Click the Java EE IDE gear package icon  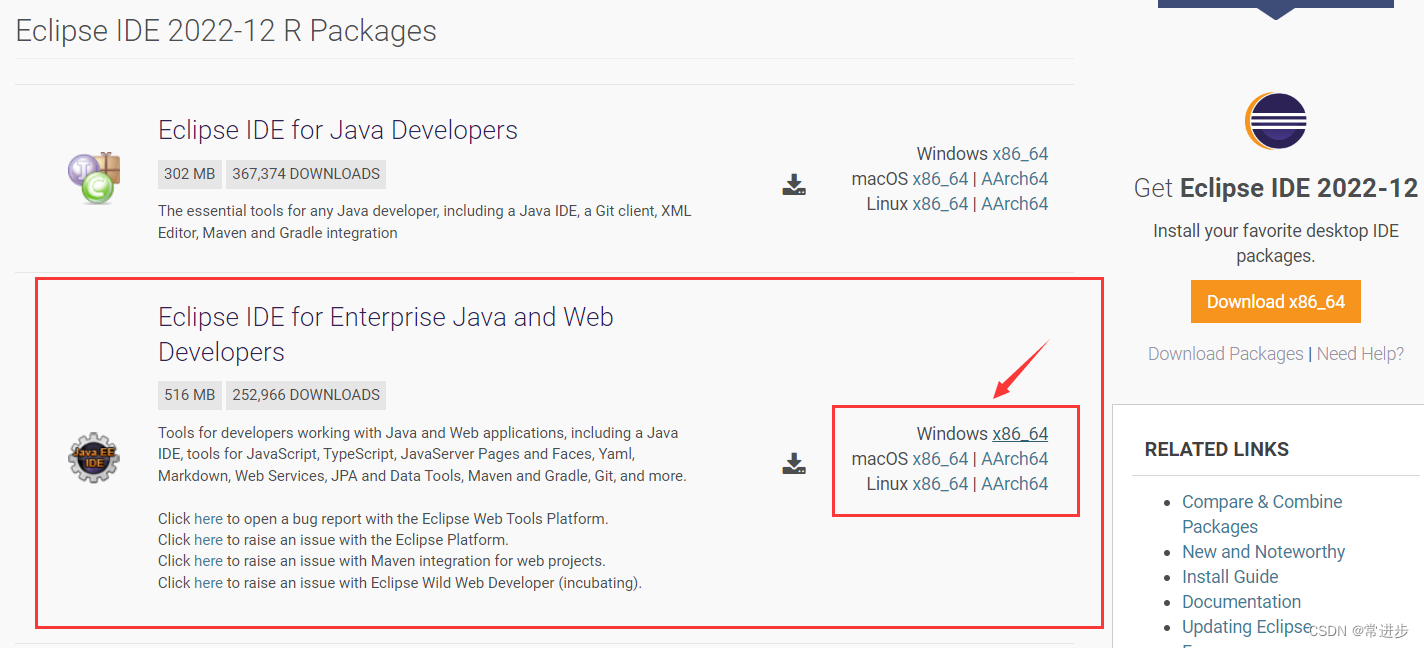pyautogui.click(x=94, y=458)
